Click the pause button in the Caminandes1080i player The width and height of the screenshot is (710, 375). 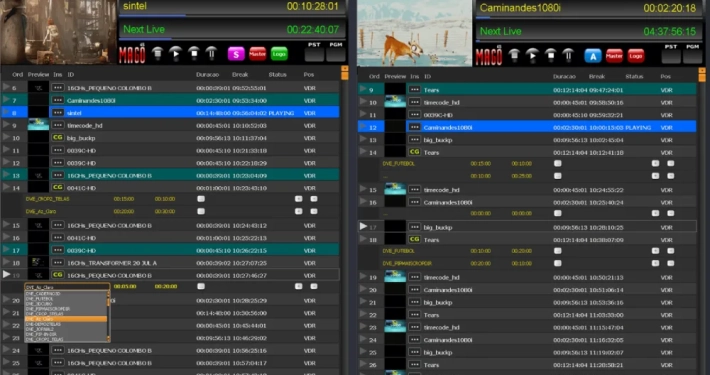coord(568,56)
